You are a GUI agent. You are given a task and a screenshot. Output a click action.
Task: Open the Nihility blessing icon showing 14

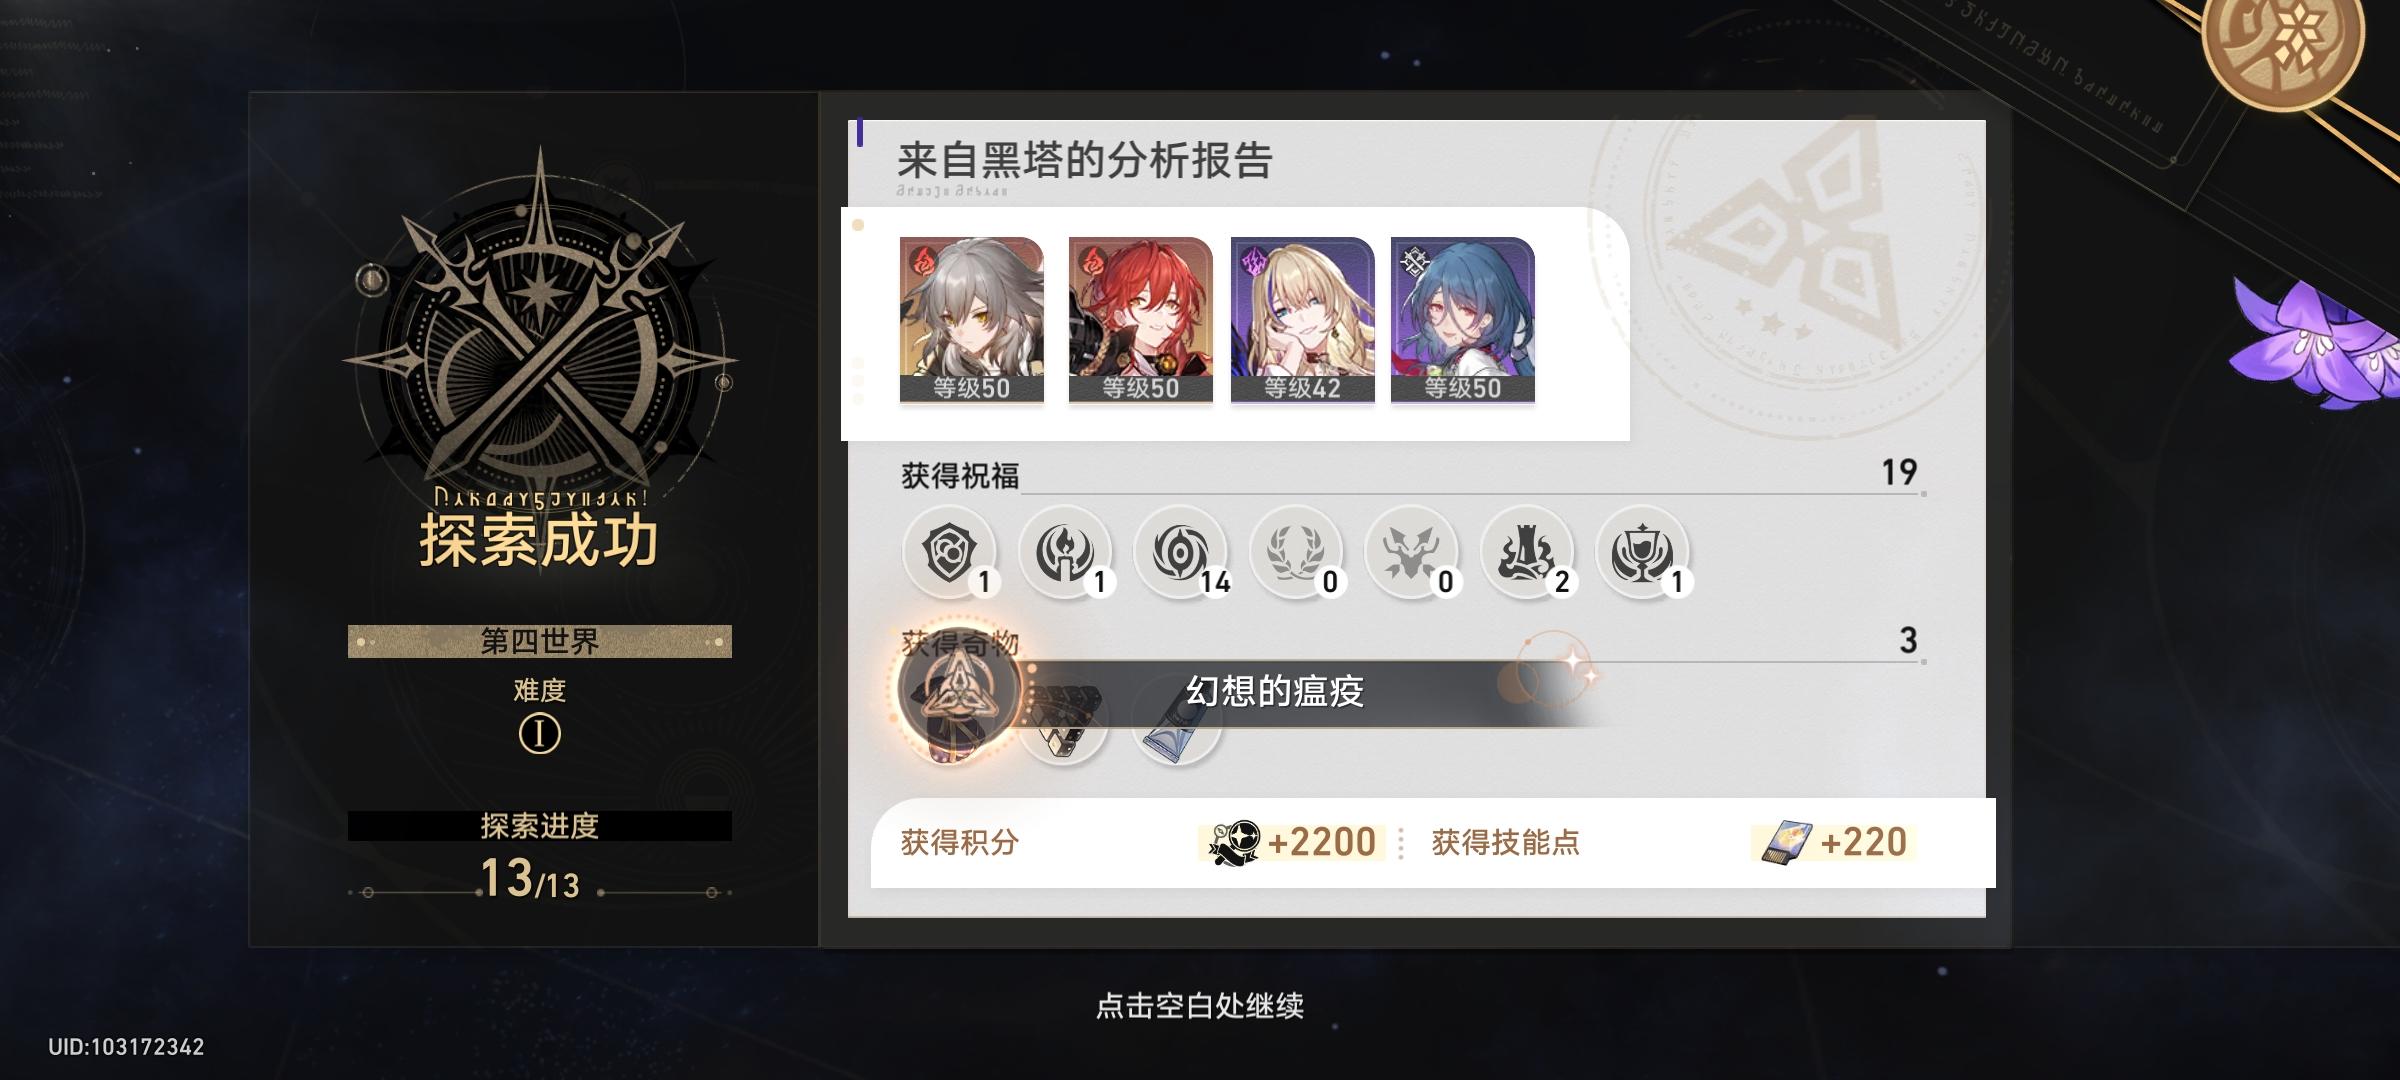tap(1180, 552)
